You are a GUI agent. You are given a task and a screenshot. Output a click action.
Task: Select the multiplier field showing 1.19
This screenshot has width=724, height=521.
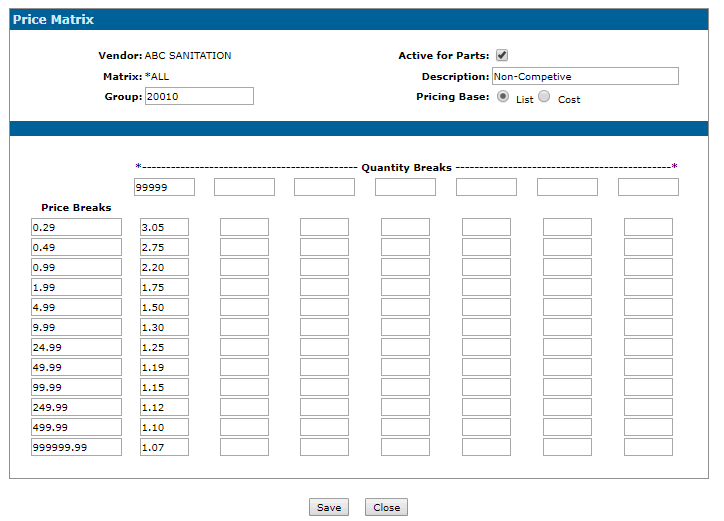coord(164,367)
